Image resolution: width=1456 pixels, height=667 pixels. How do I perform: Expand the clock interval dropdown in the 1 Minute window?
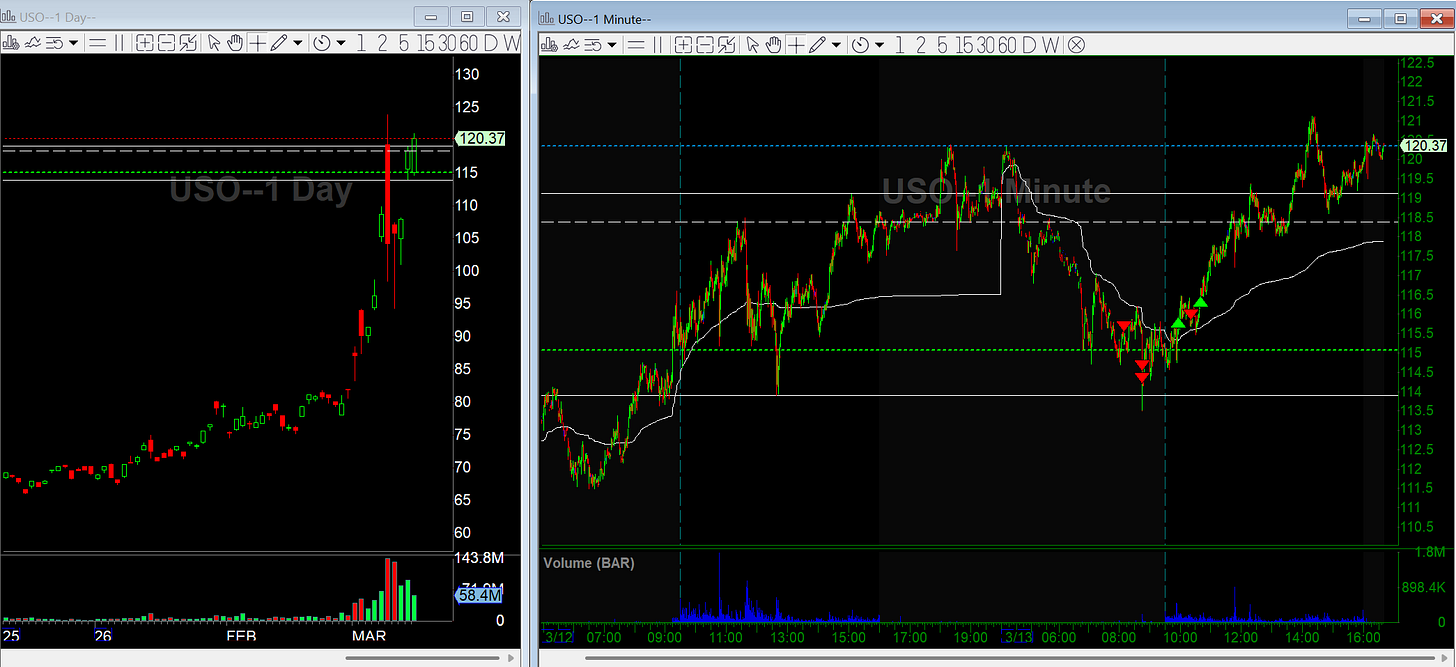click(879, 43)
